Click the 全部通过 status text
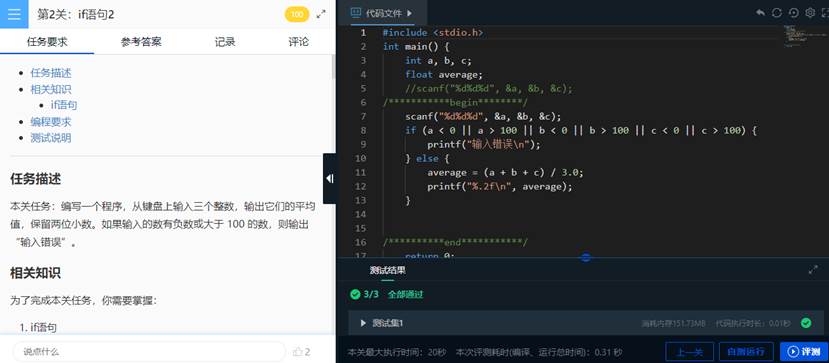 406,294
